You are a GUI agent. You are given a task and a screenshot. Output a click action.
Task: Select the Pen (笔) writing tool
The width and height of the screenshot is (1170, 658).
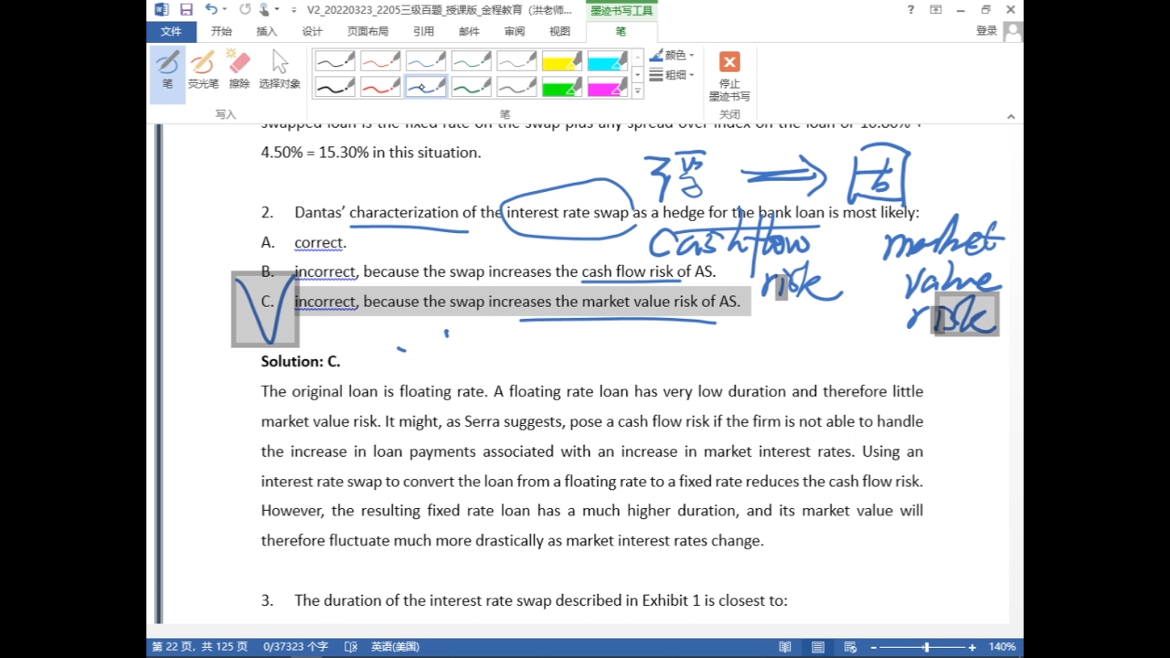(x=168, y=71)
